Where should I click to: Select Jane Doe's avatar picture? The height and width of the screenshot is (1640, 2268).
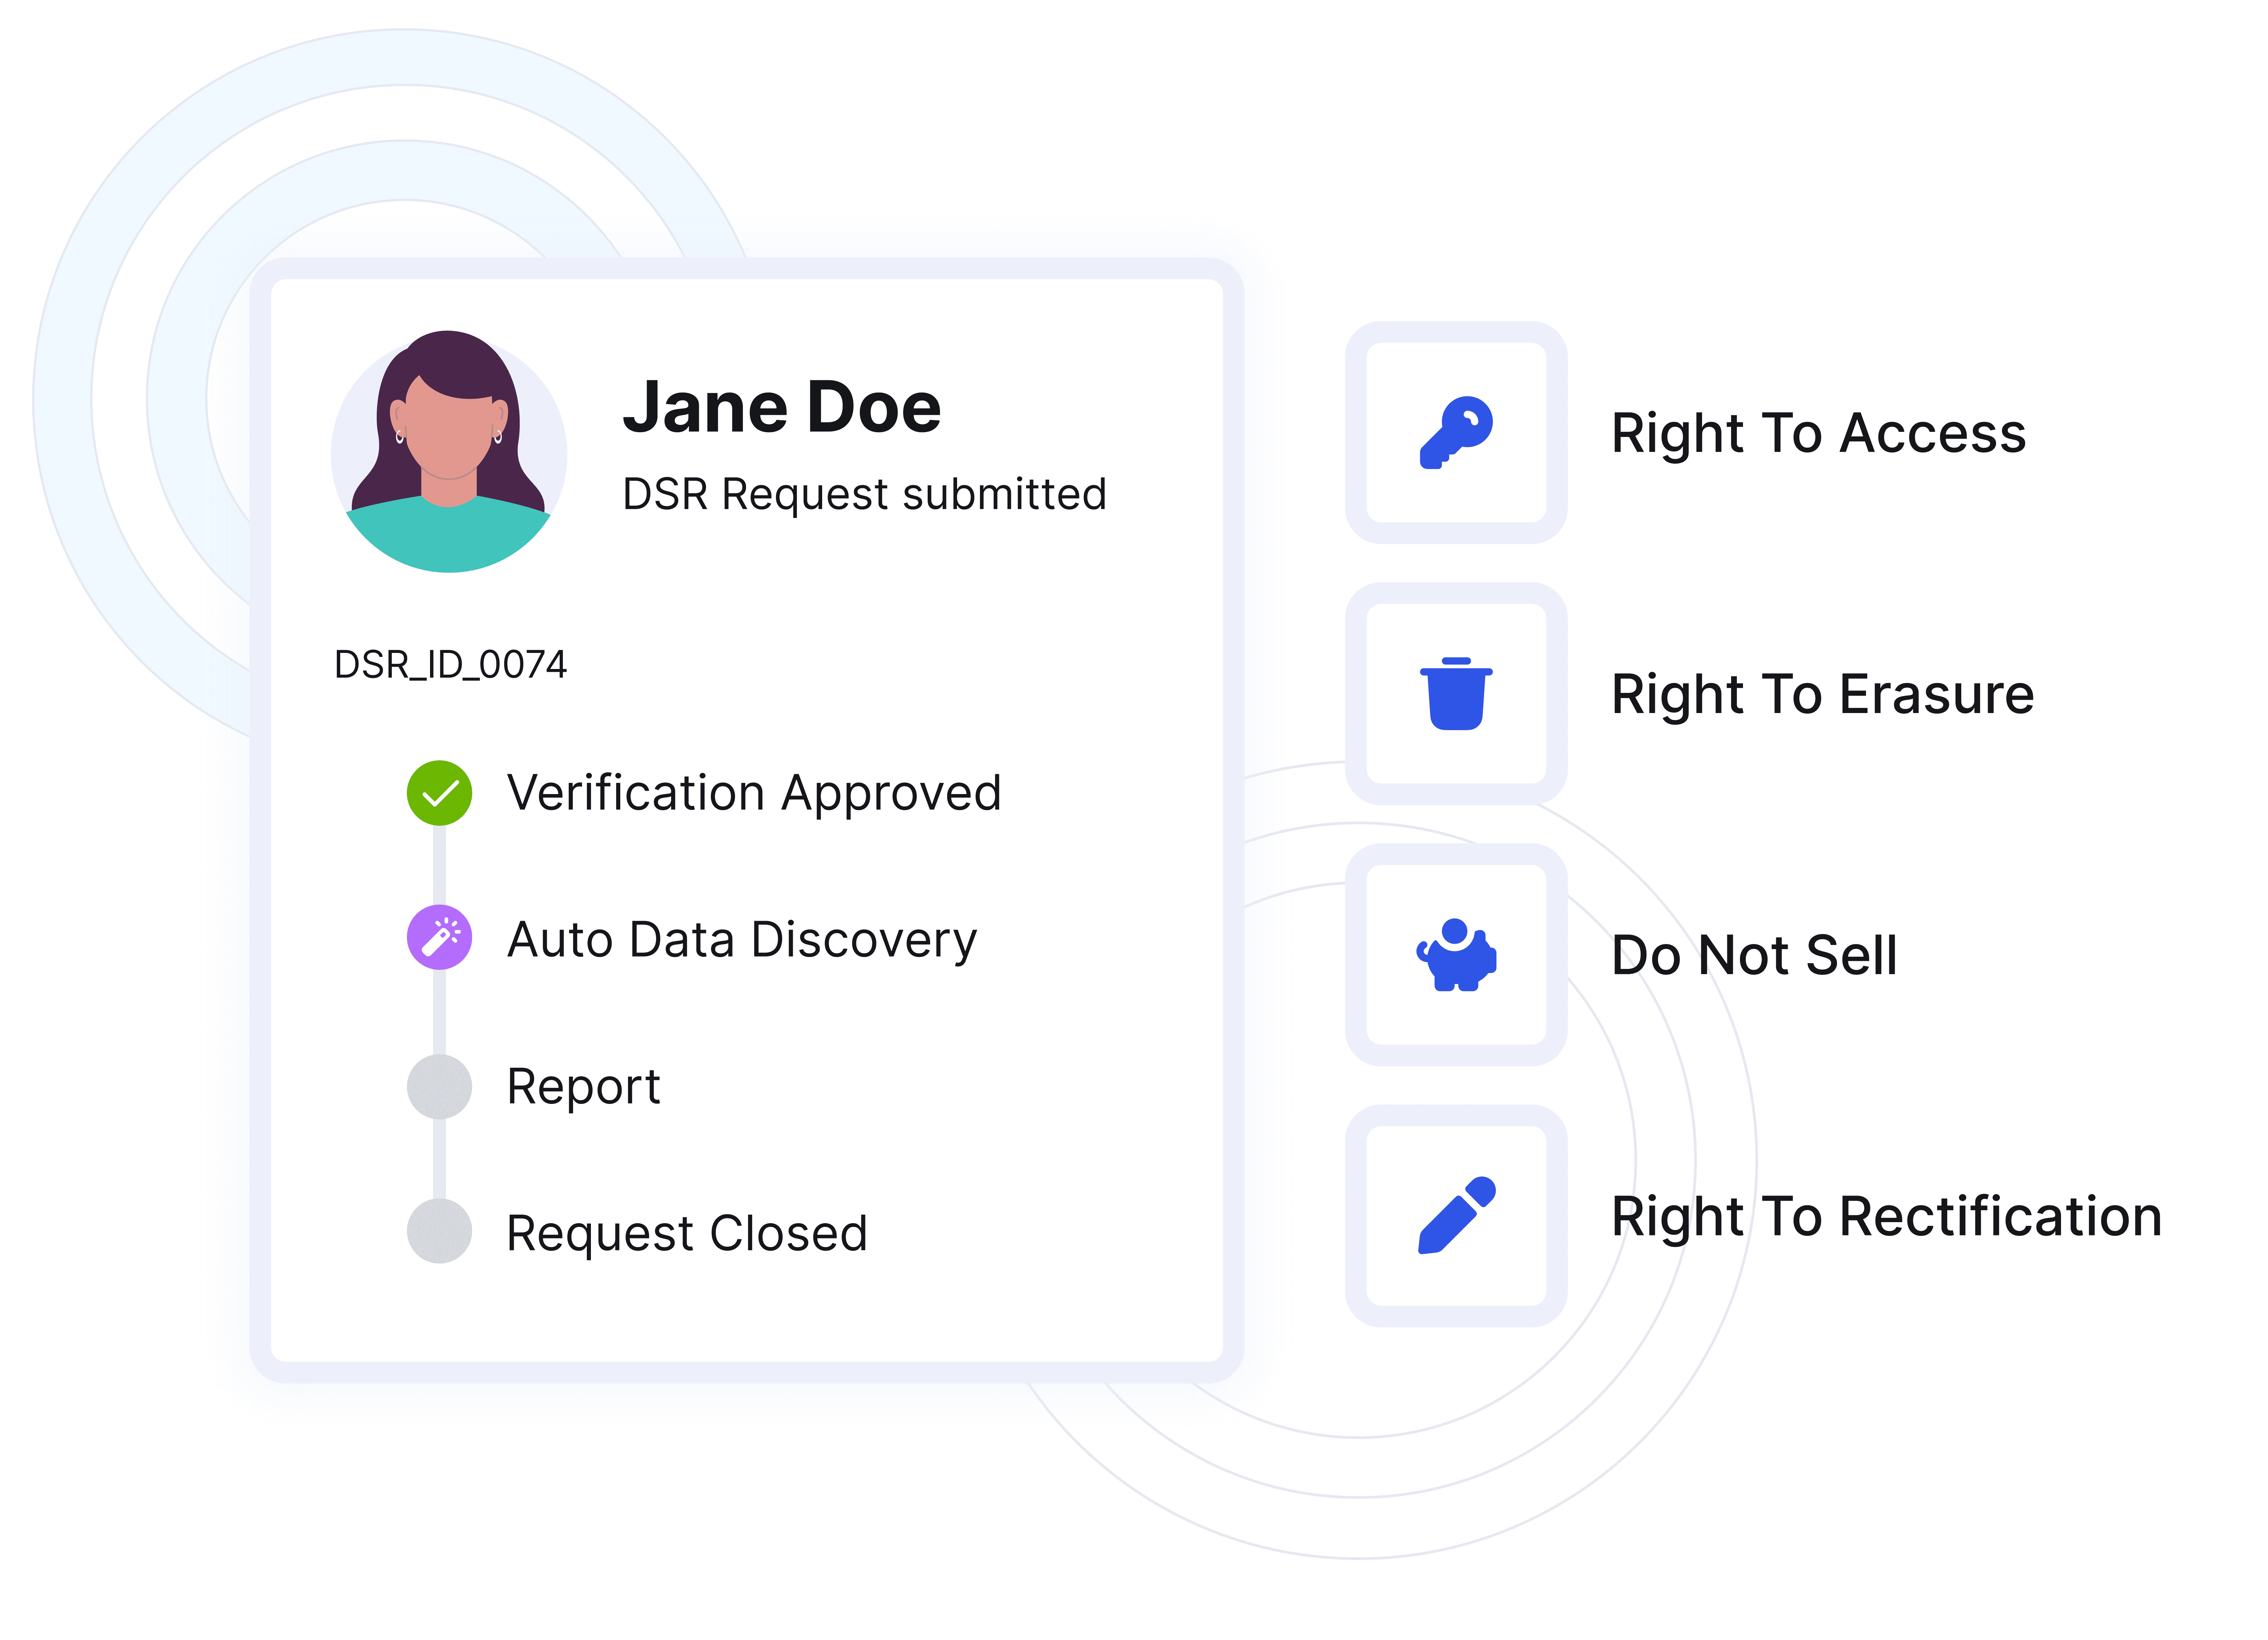(449, 452)
